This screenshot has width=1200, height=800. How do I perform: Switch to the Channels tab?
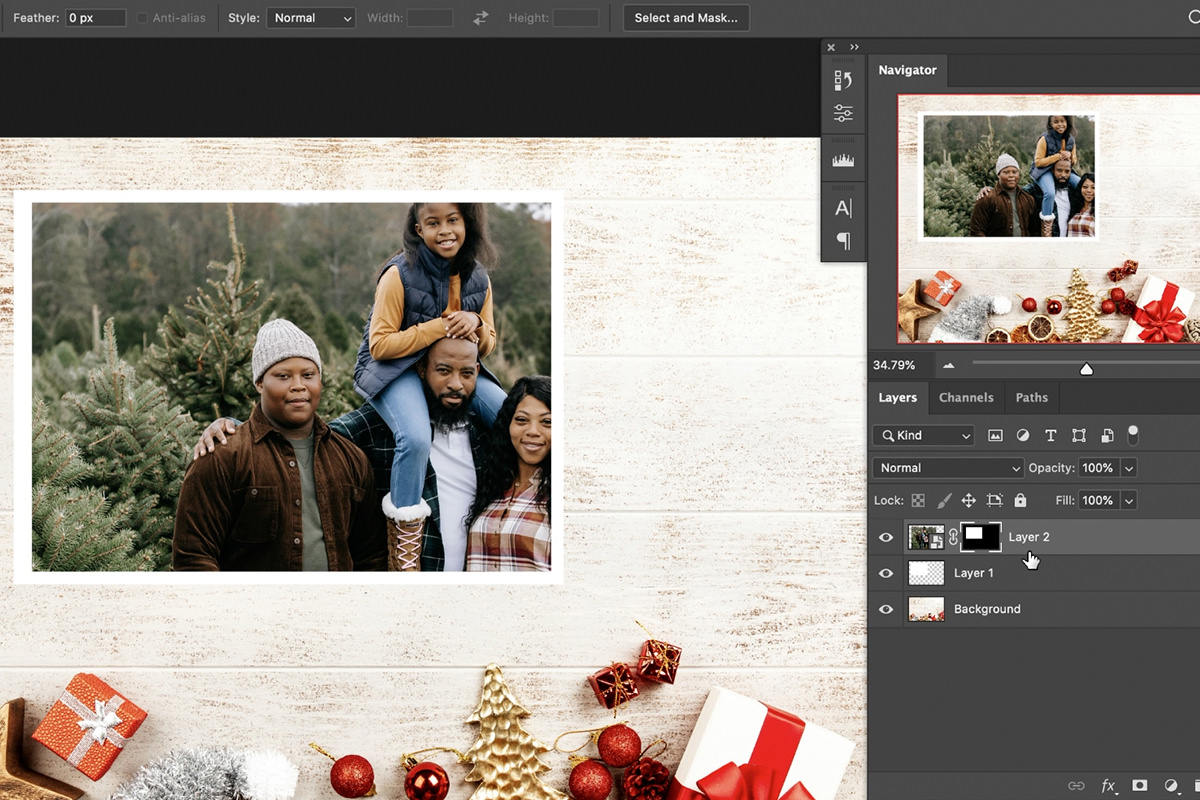click(966, 397)
